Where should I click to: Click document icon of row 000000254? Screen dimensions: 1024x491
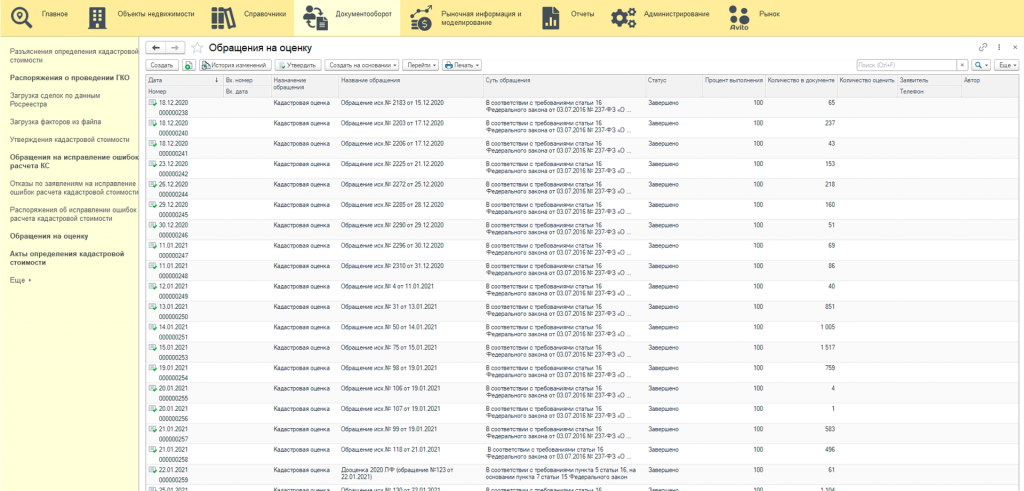click(153, 368)
